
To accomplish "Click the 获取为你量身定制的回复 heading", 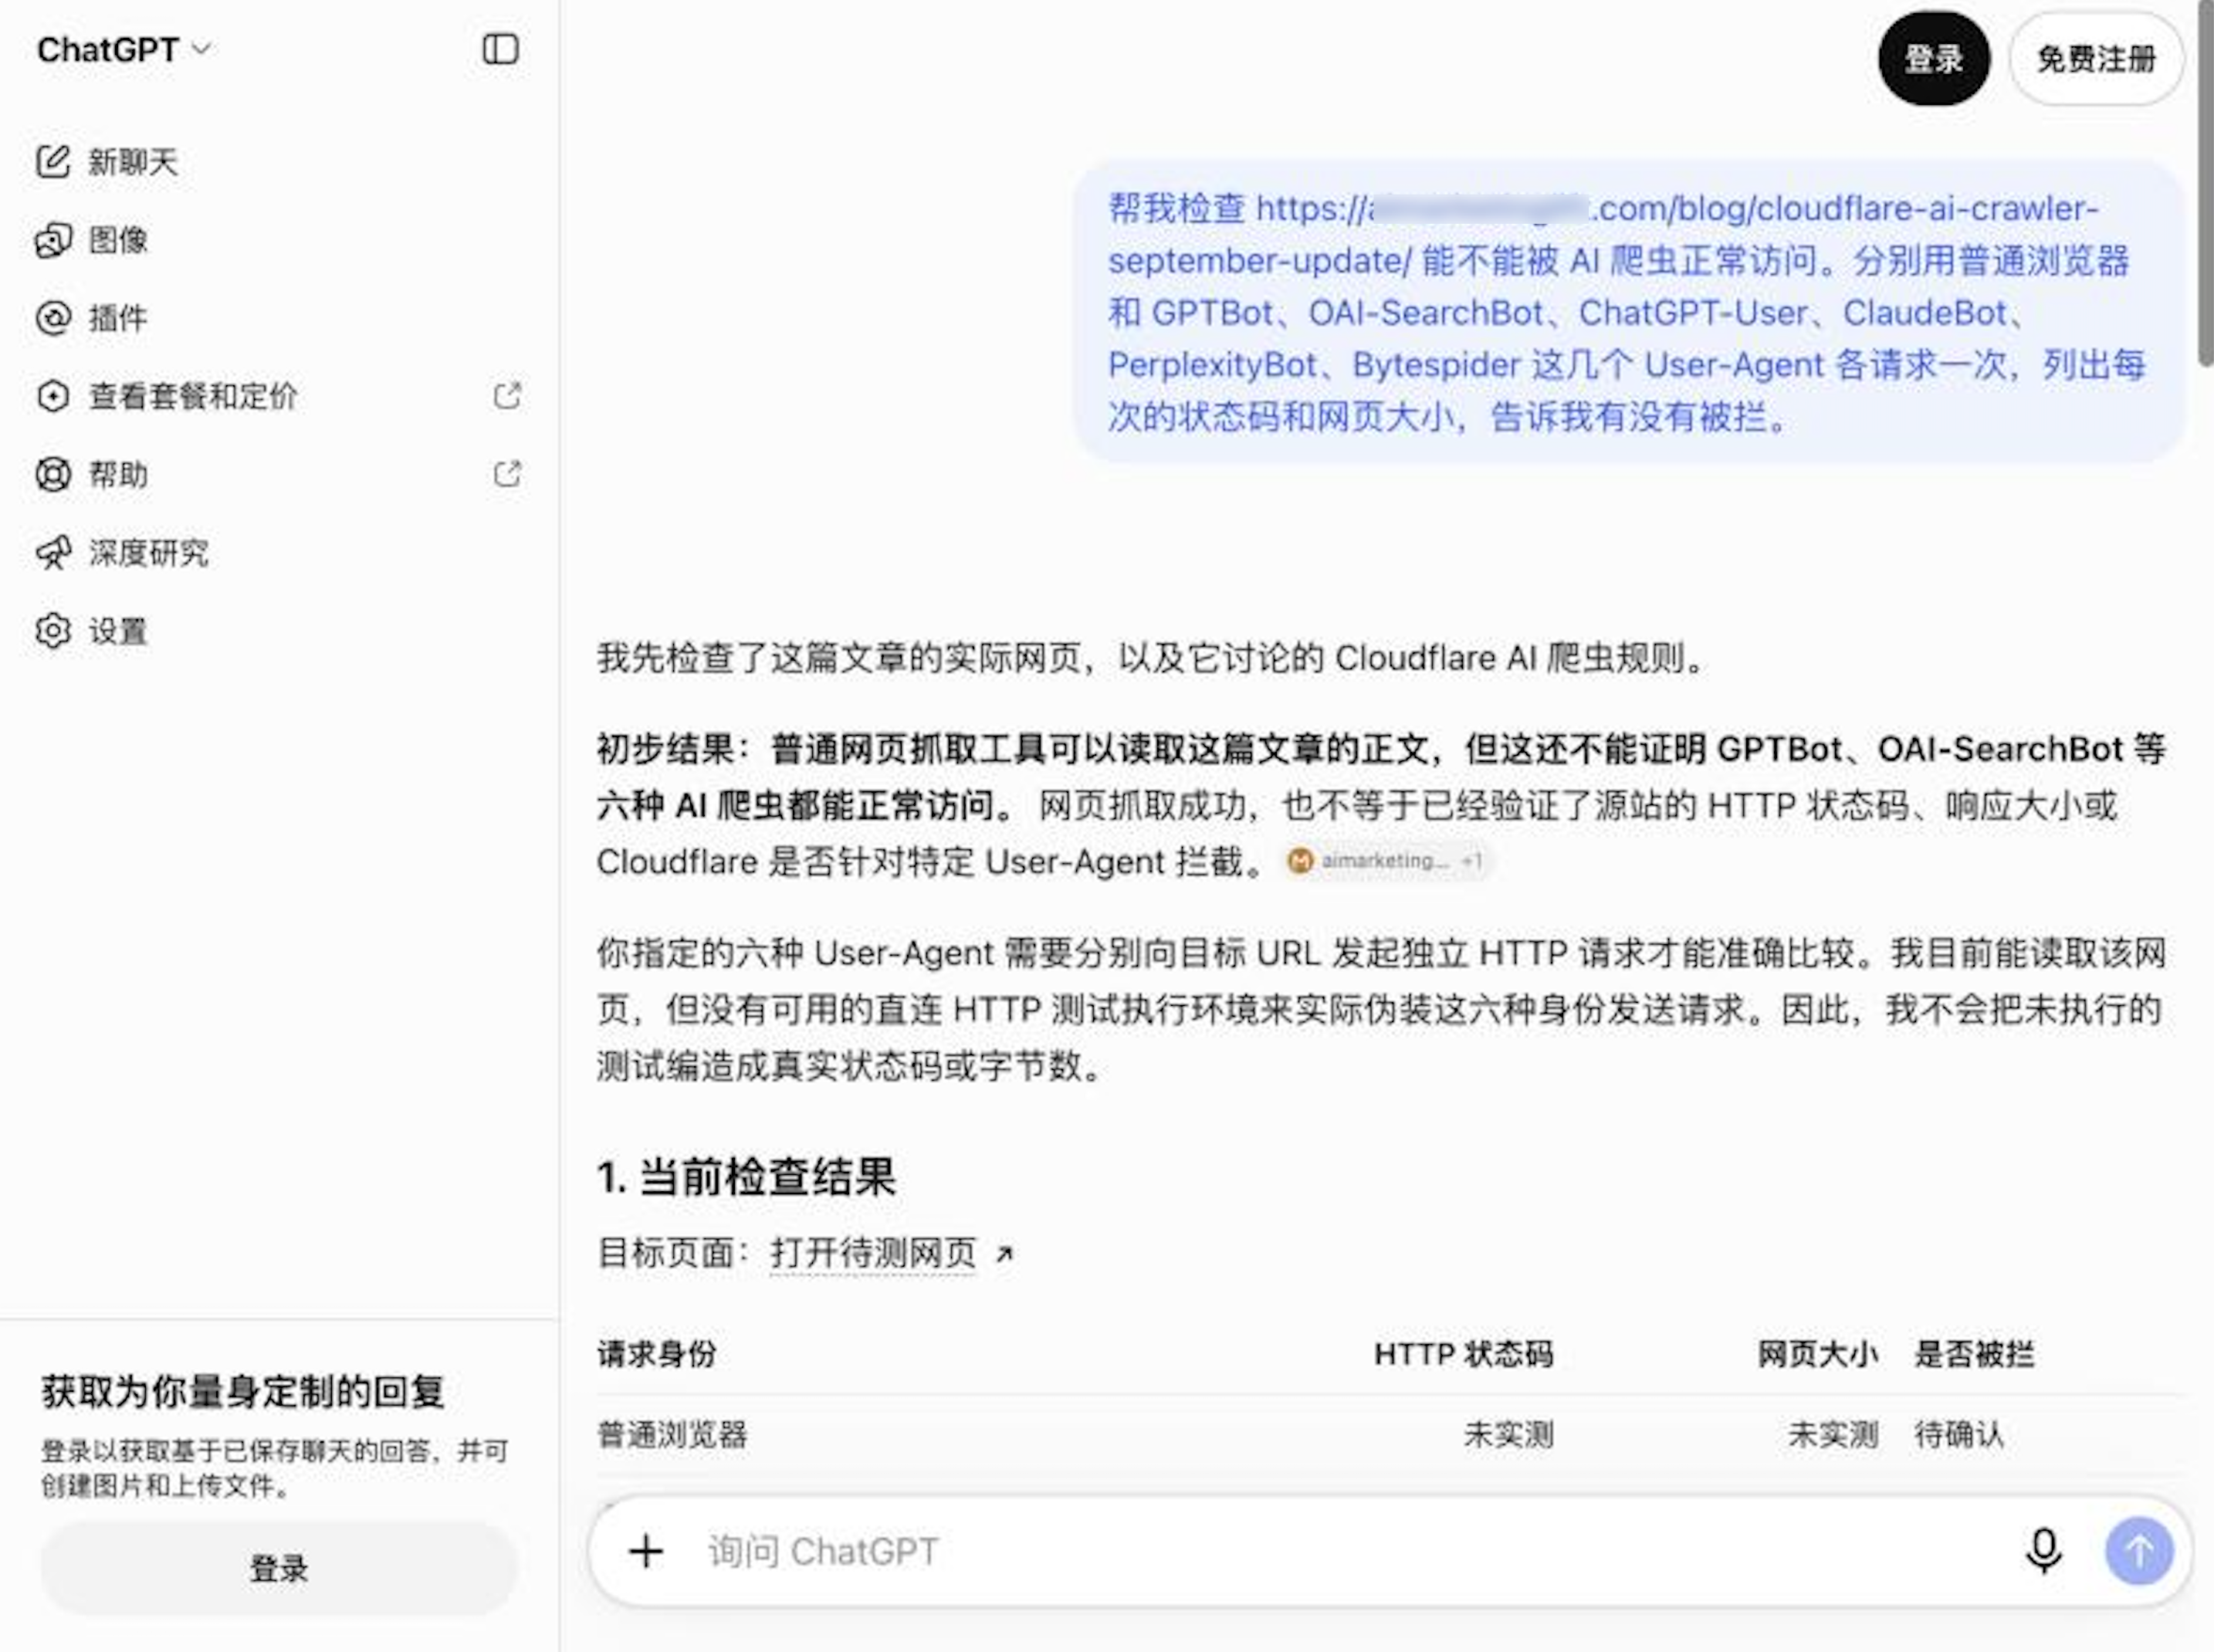I will (x=242, y=1391).
